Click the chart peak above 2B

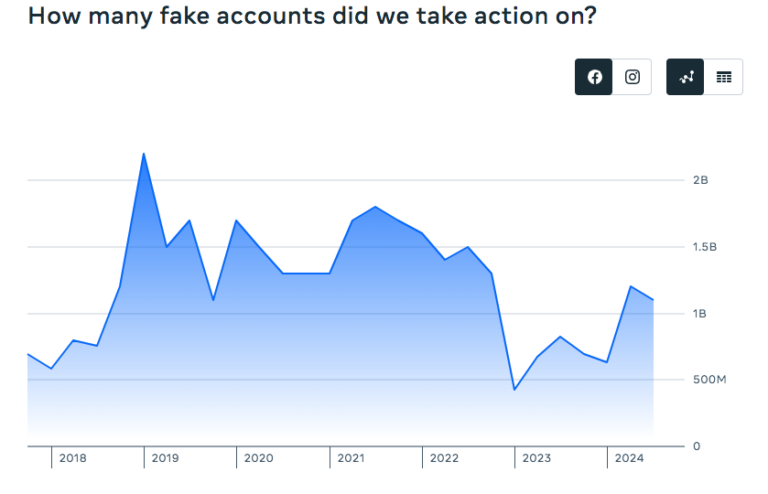click(x=144, y=154)
